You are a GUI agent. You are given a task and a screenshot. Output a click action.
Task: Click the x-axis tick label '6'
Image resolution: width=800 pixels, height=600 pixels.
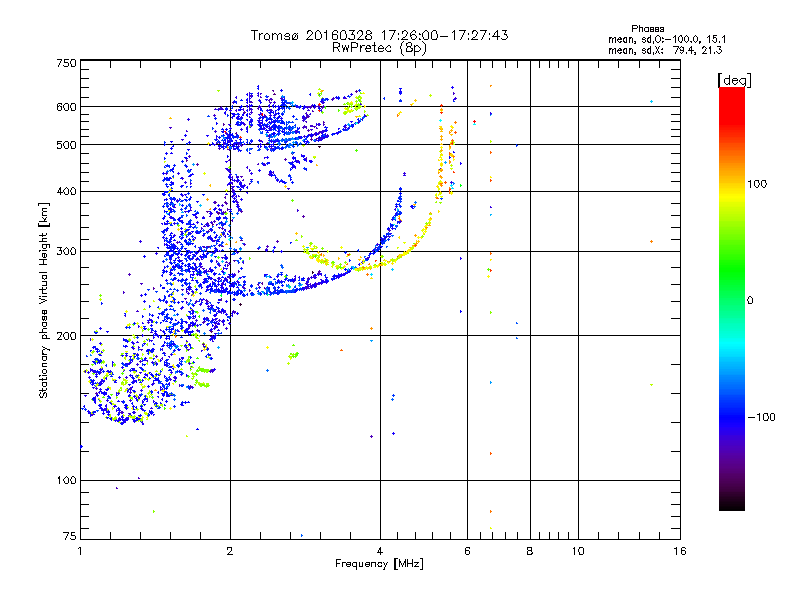[x=467, y=551]
